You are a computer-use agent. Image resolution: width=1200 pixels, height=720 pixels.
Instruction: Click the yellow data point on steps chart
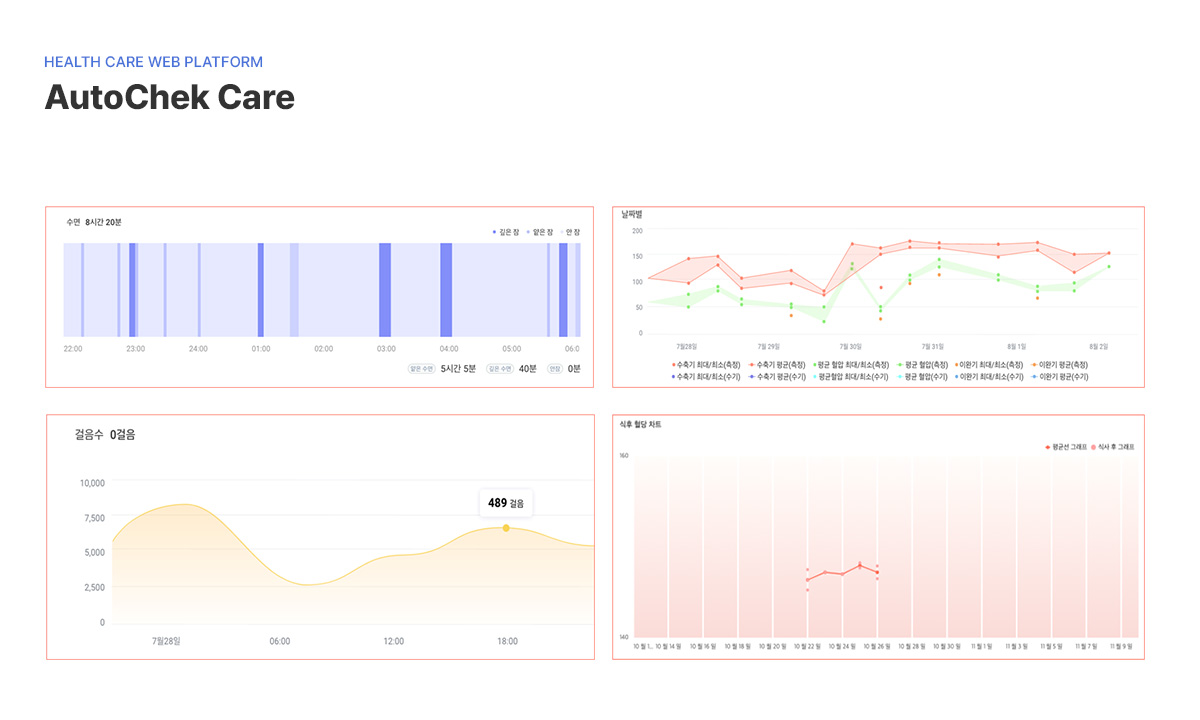tap(506, 528)
